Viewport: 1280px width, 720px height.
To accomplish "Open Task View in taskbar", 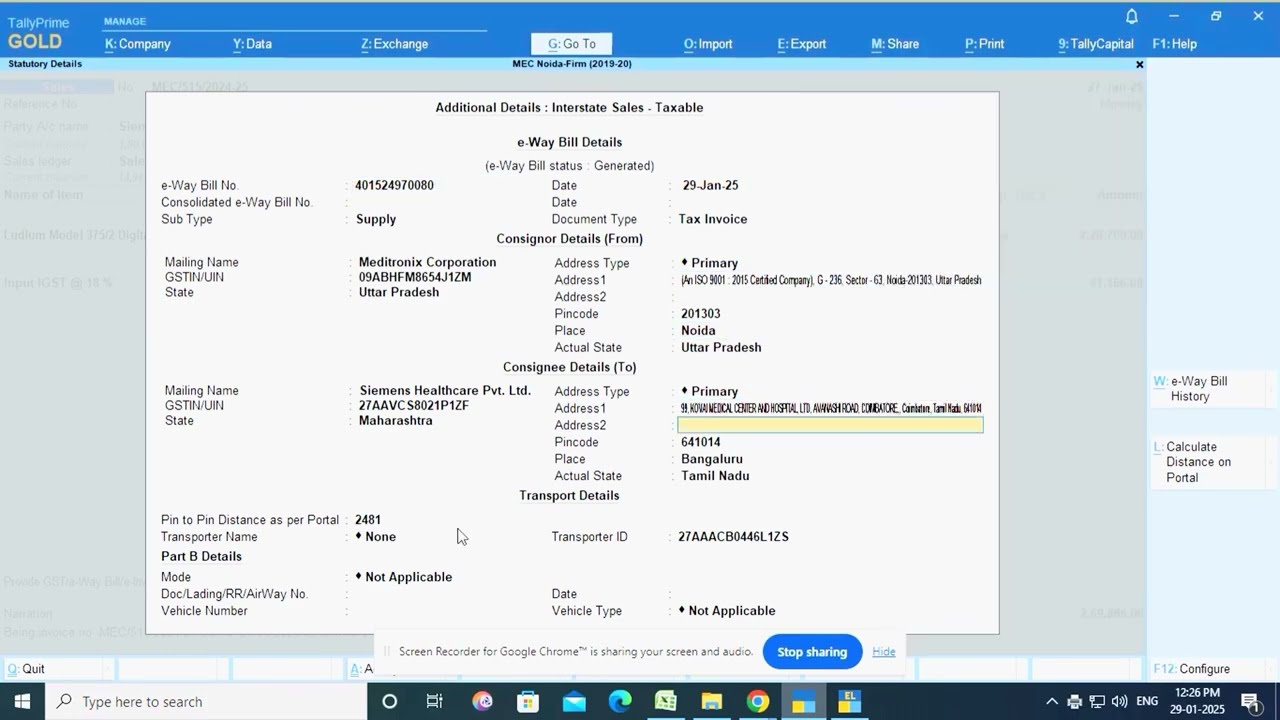I will click(435, 702).
